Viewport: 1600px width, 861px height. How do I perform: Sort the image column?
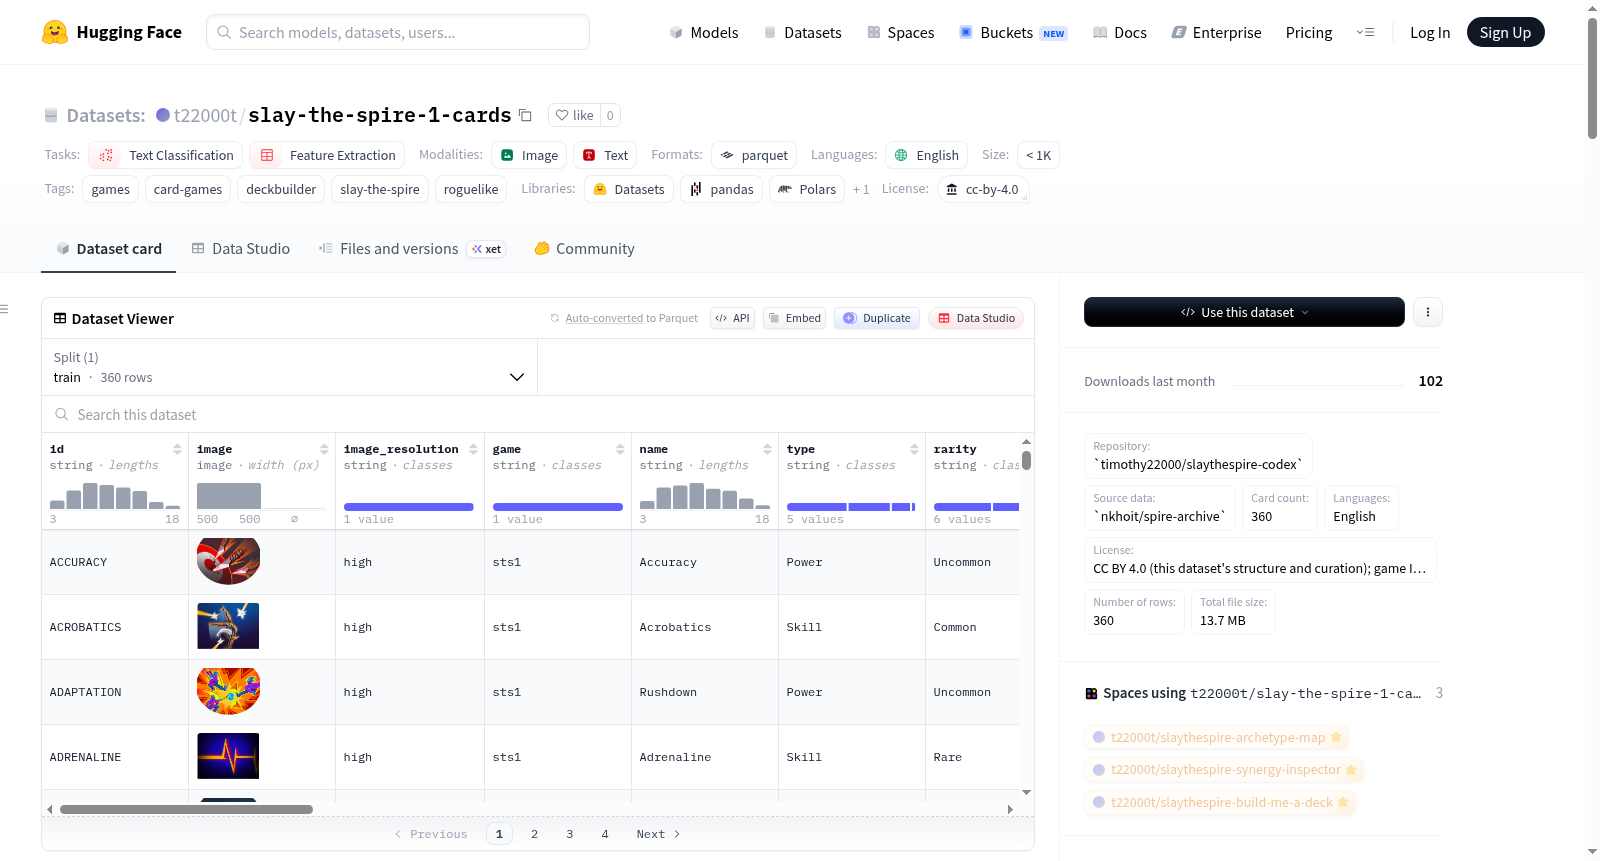(x=324, y=449)
